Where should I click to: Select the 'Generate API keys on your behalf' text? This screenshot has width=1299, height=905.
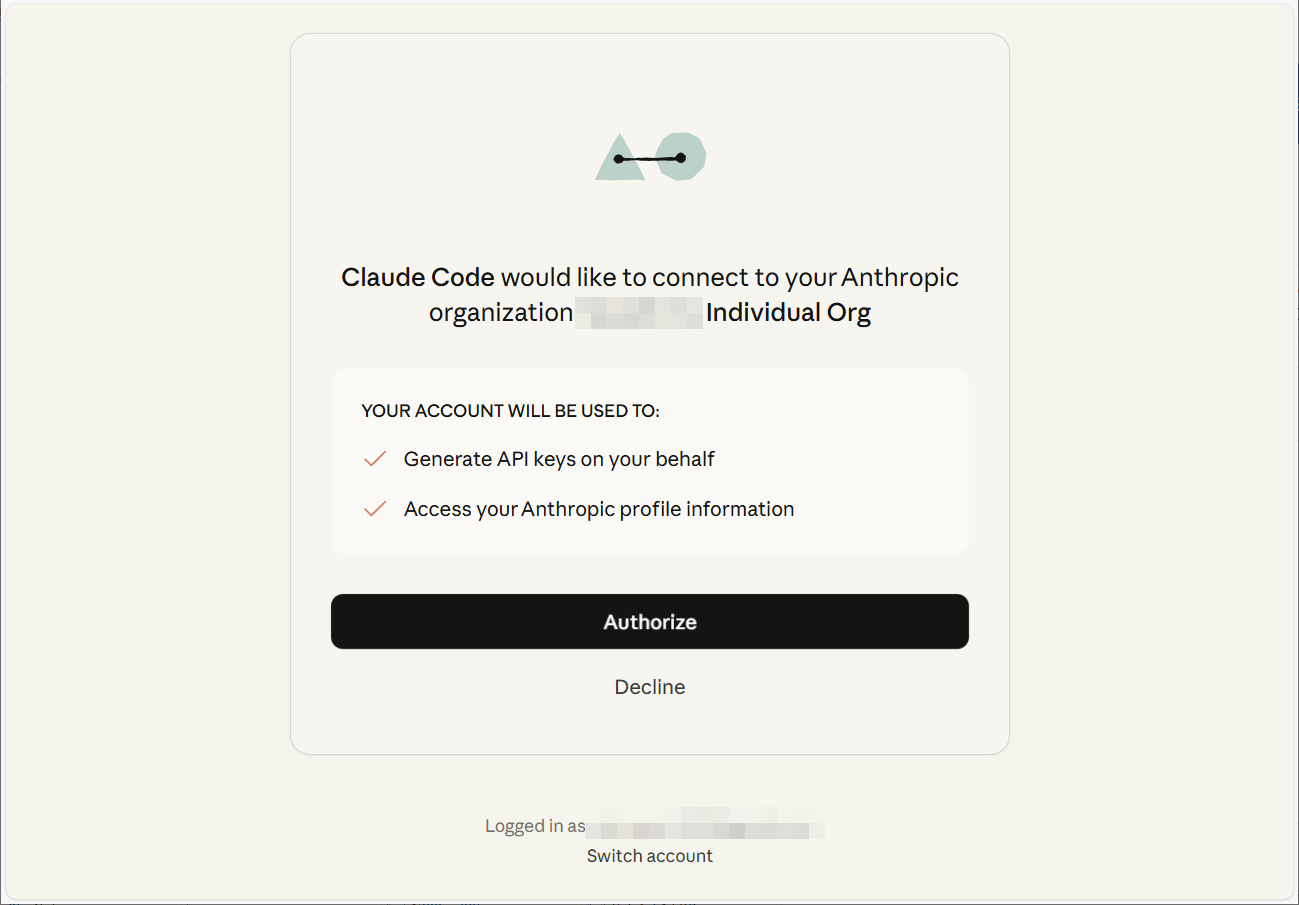[x=559, y=459]
